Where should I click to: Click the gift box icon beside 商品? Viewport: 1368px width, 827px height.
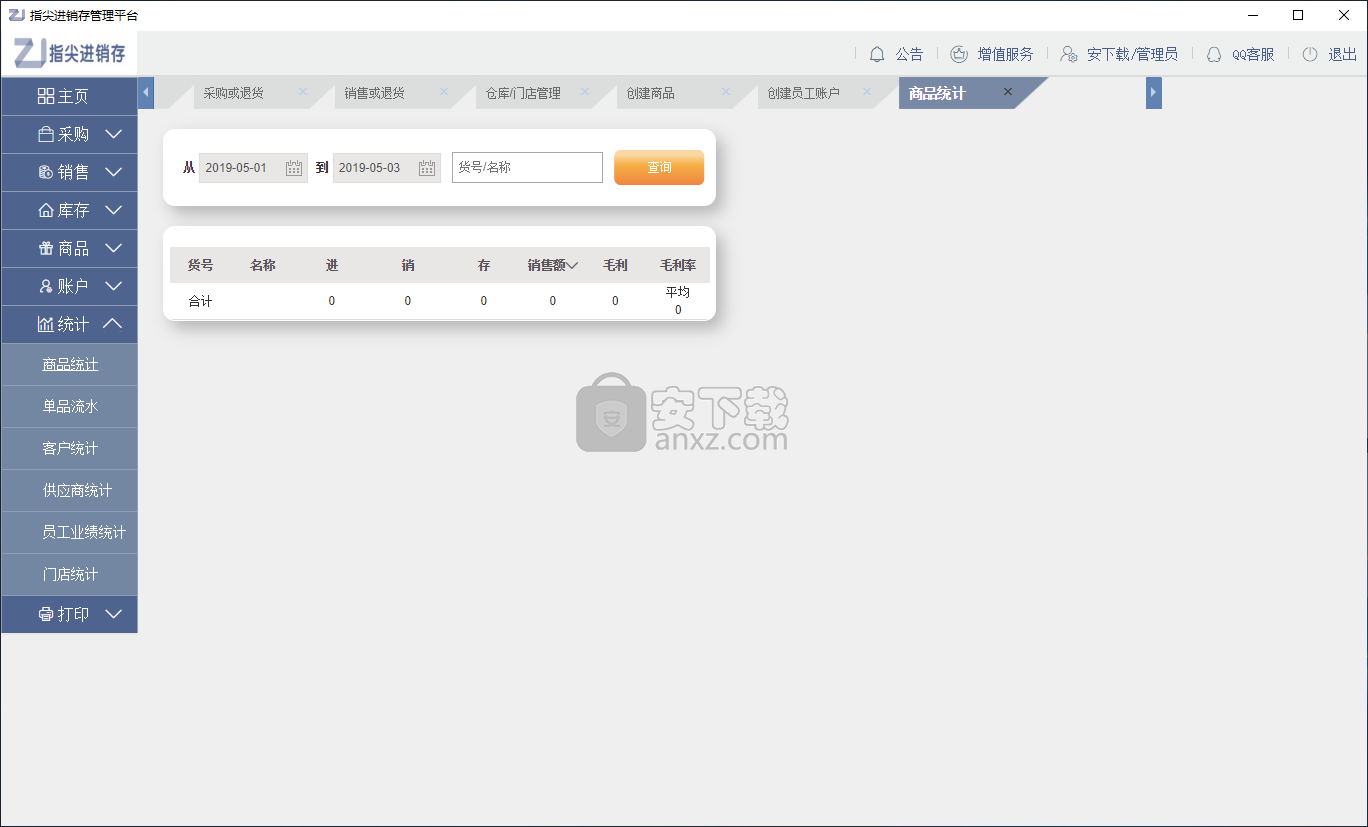[x=46, y=248]
